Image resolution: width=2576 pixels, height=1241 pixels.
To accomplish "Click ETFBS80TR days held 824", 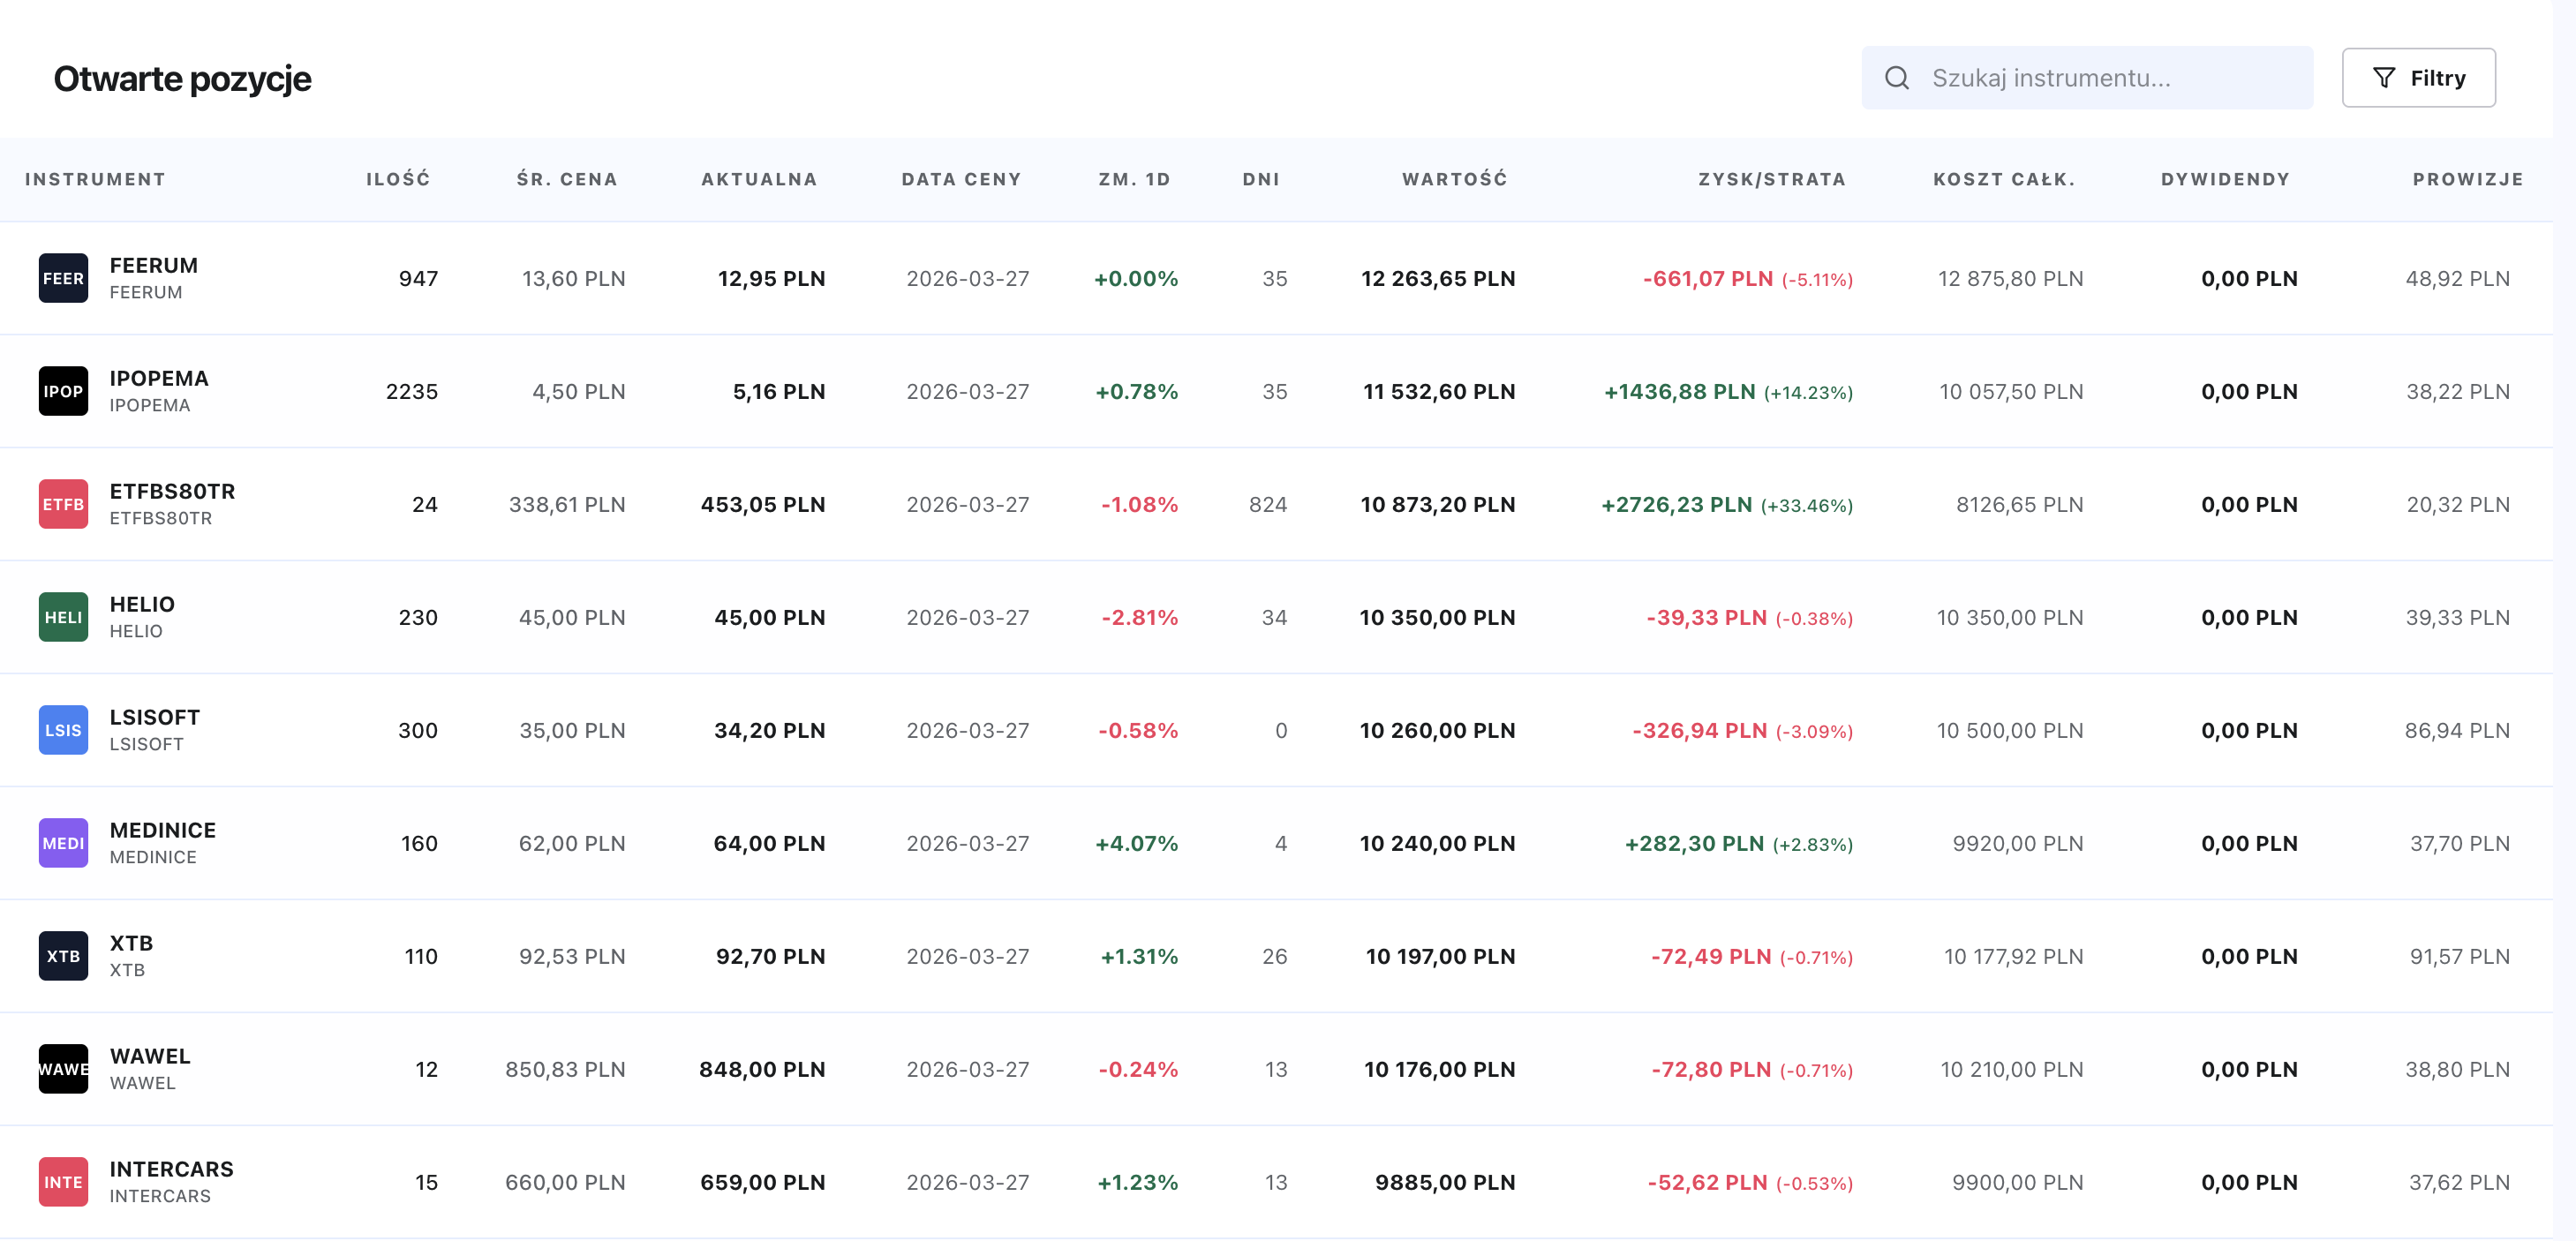I will point(1268,505).
